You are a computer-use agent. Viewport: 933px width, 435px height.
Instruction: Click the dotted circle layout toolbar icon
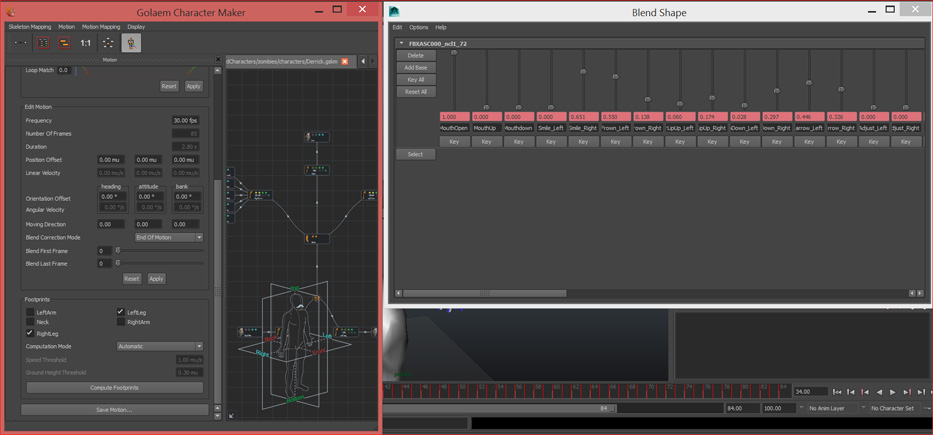point(108,43)
